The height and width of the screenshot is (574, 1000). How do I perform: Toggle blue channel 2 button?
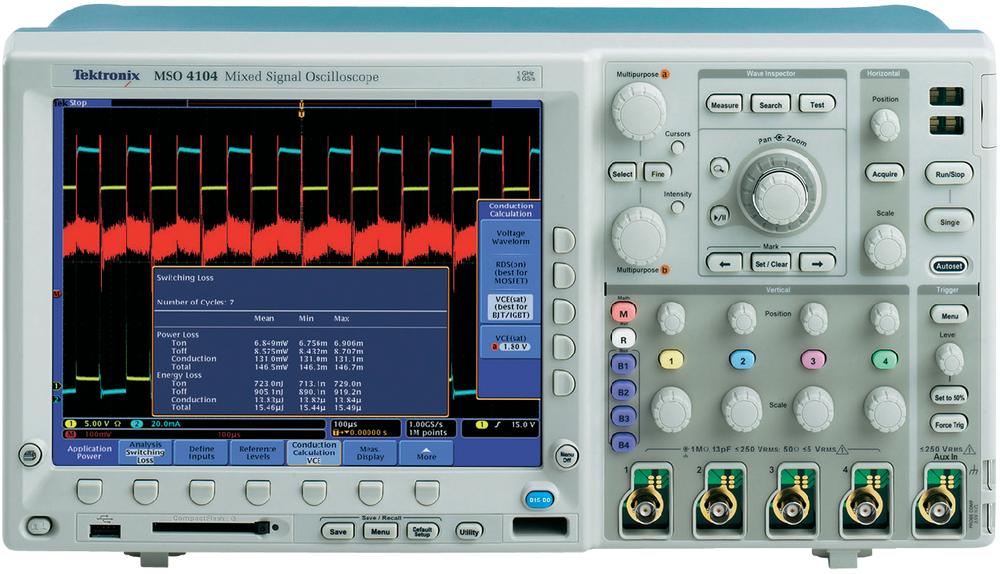pos(741,359)
